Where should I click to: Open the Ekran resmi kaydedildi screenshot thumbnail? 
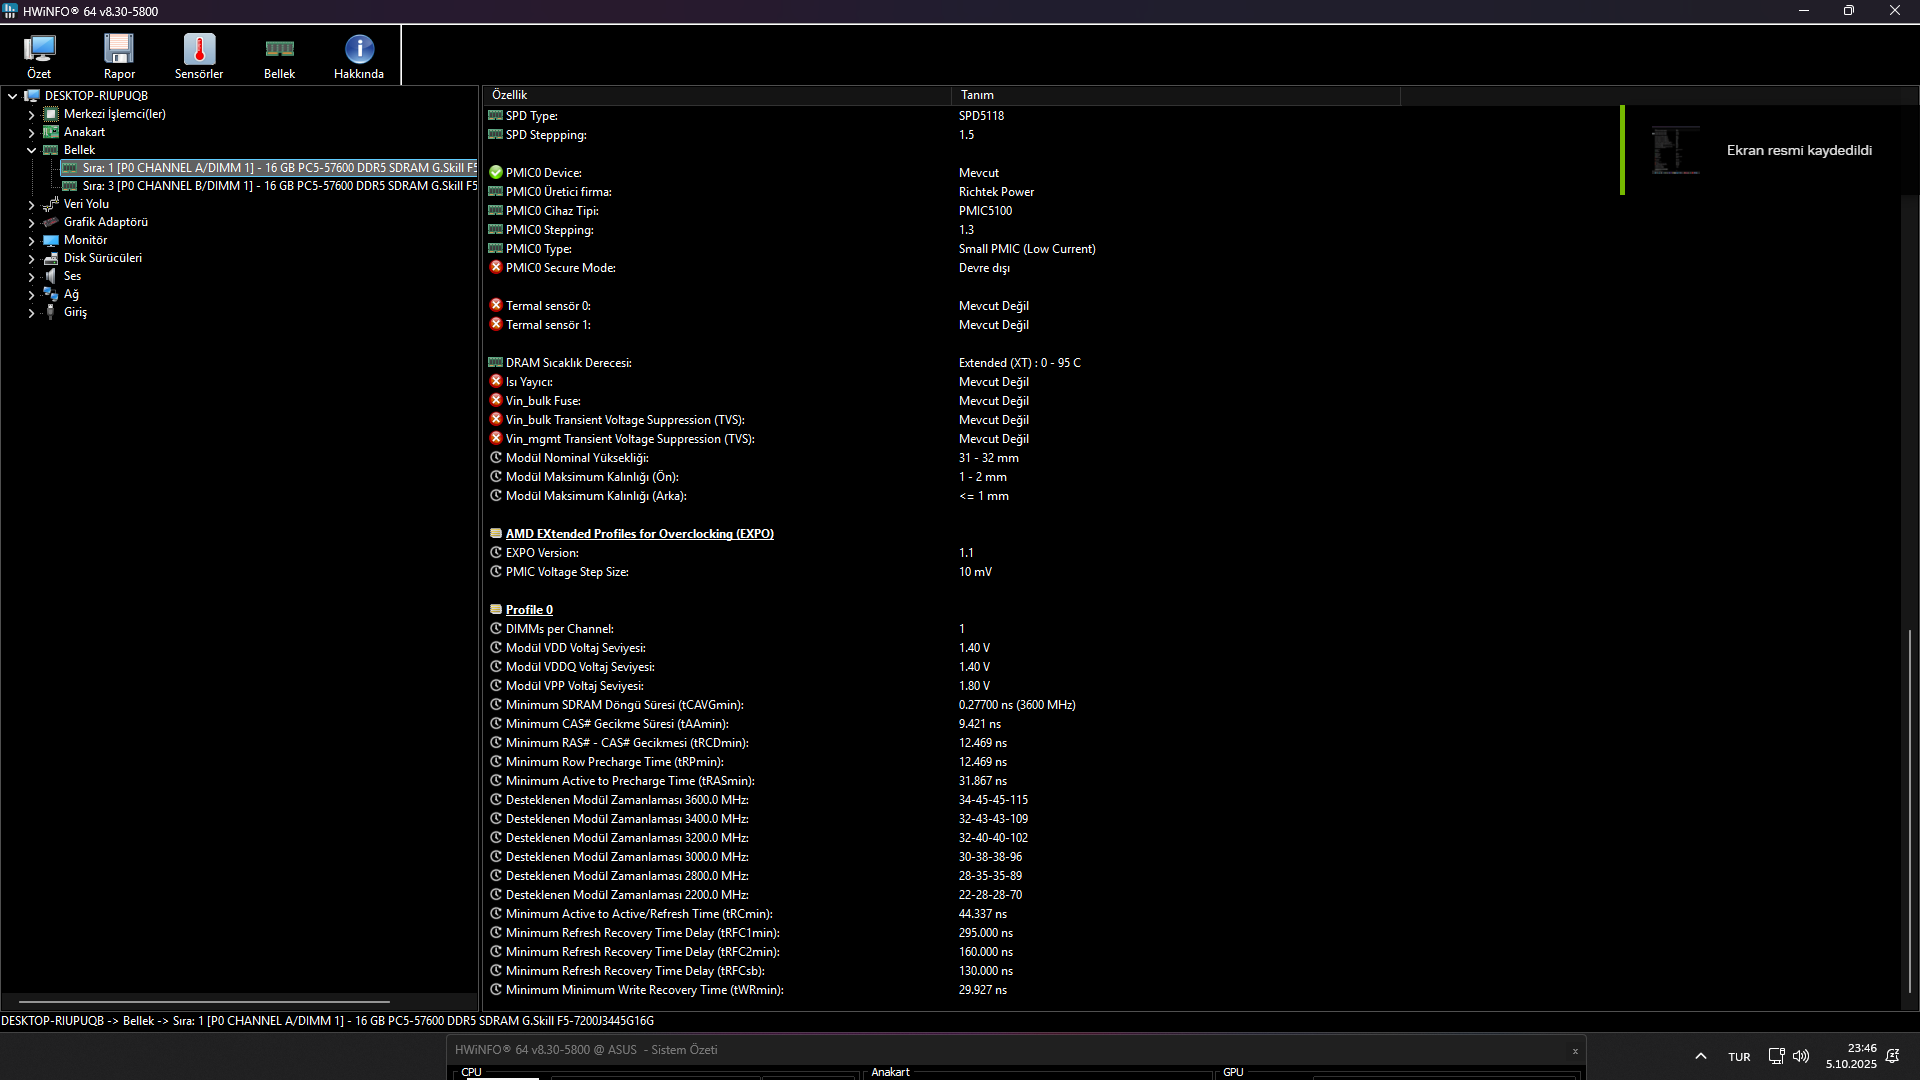(x=1675, y=150)
